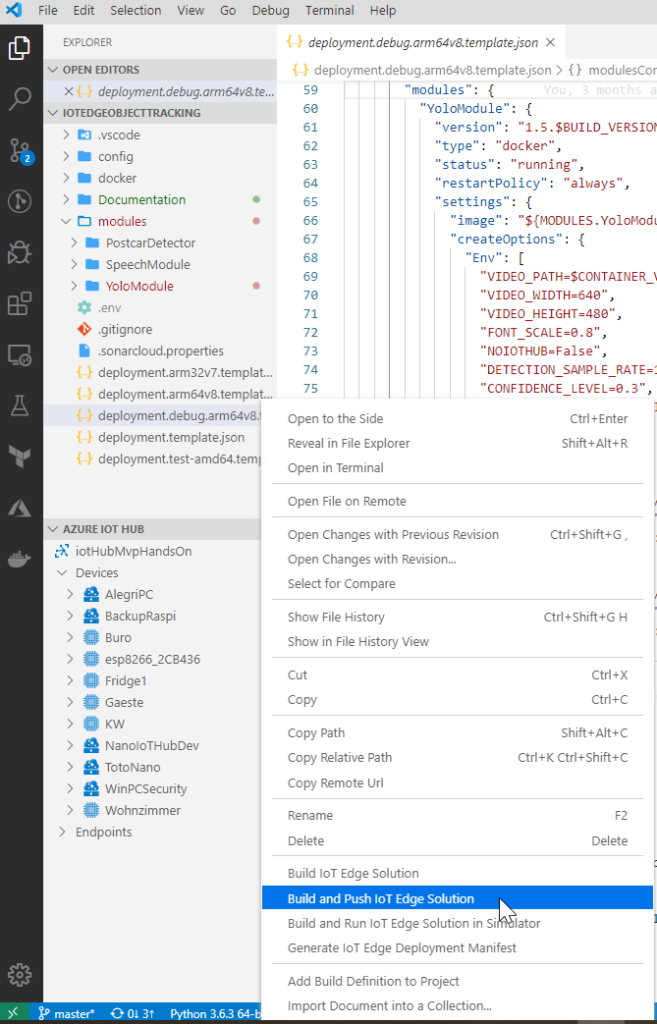Open the Remote Explorer monitor icon
The width and height of the screenshot is (657, 1024).
[x=20, y=355]
